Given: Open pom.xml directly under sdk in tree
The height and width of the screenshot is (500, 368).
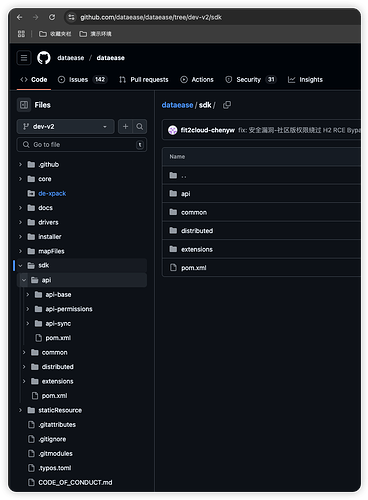Looking at the screenshot, I should (54, 396).
